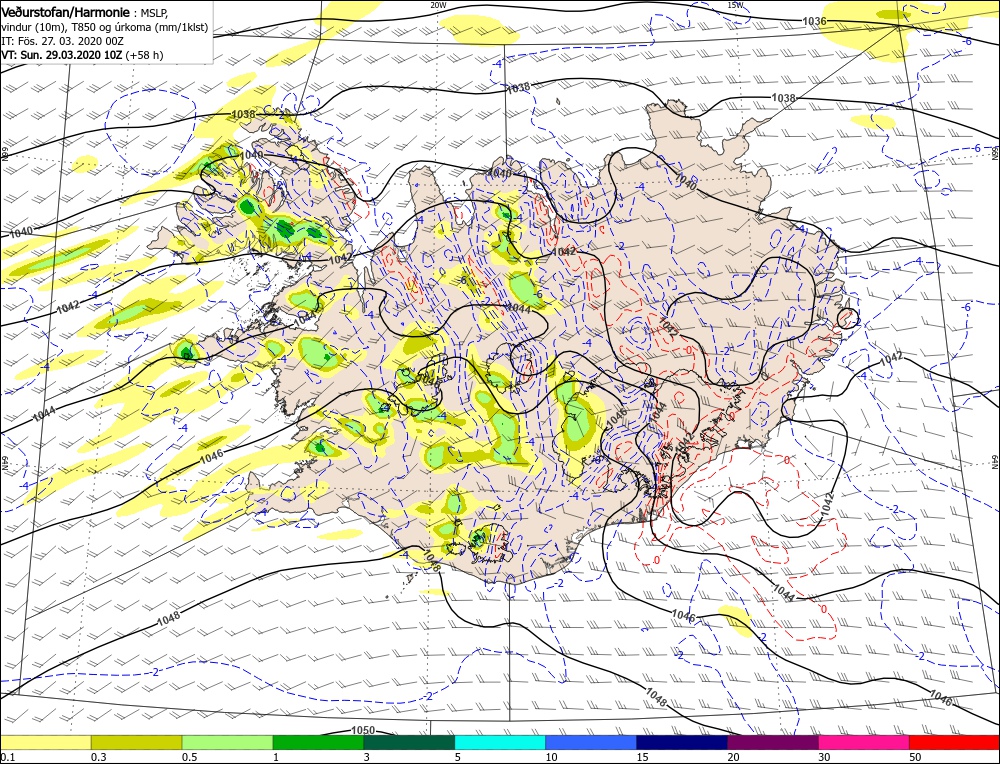The image size is (1000, 764).
Task: Click the olive 0.3–0.5 legend swatch
Action: pyautogui.click(x=136, y=742)
